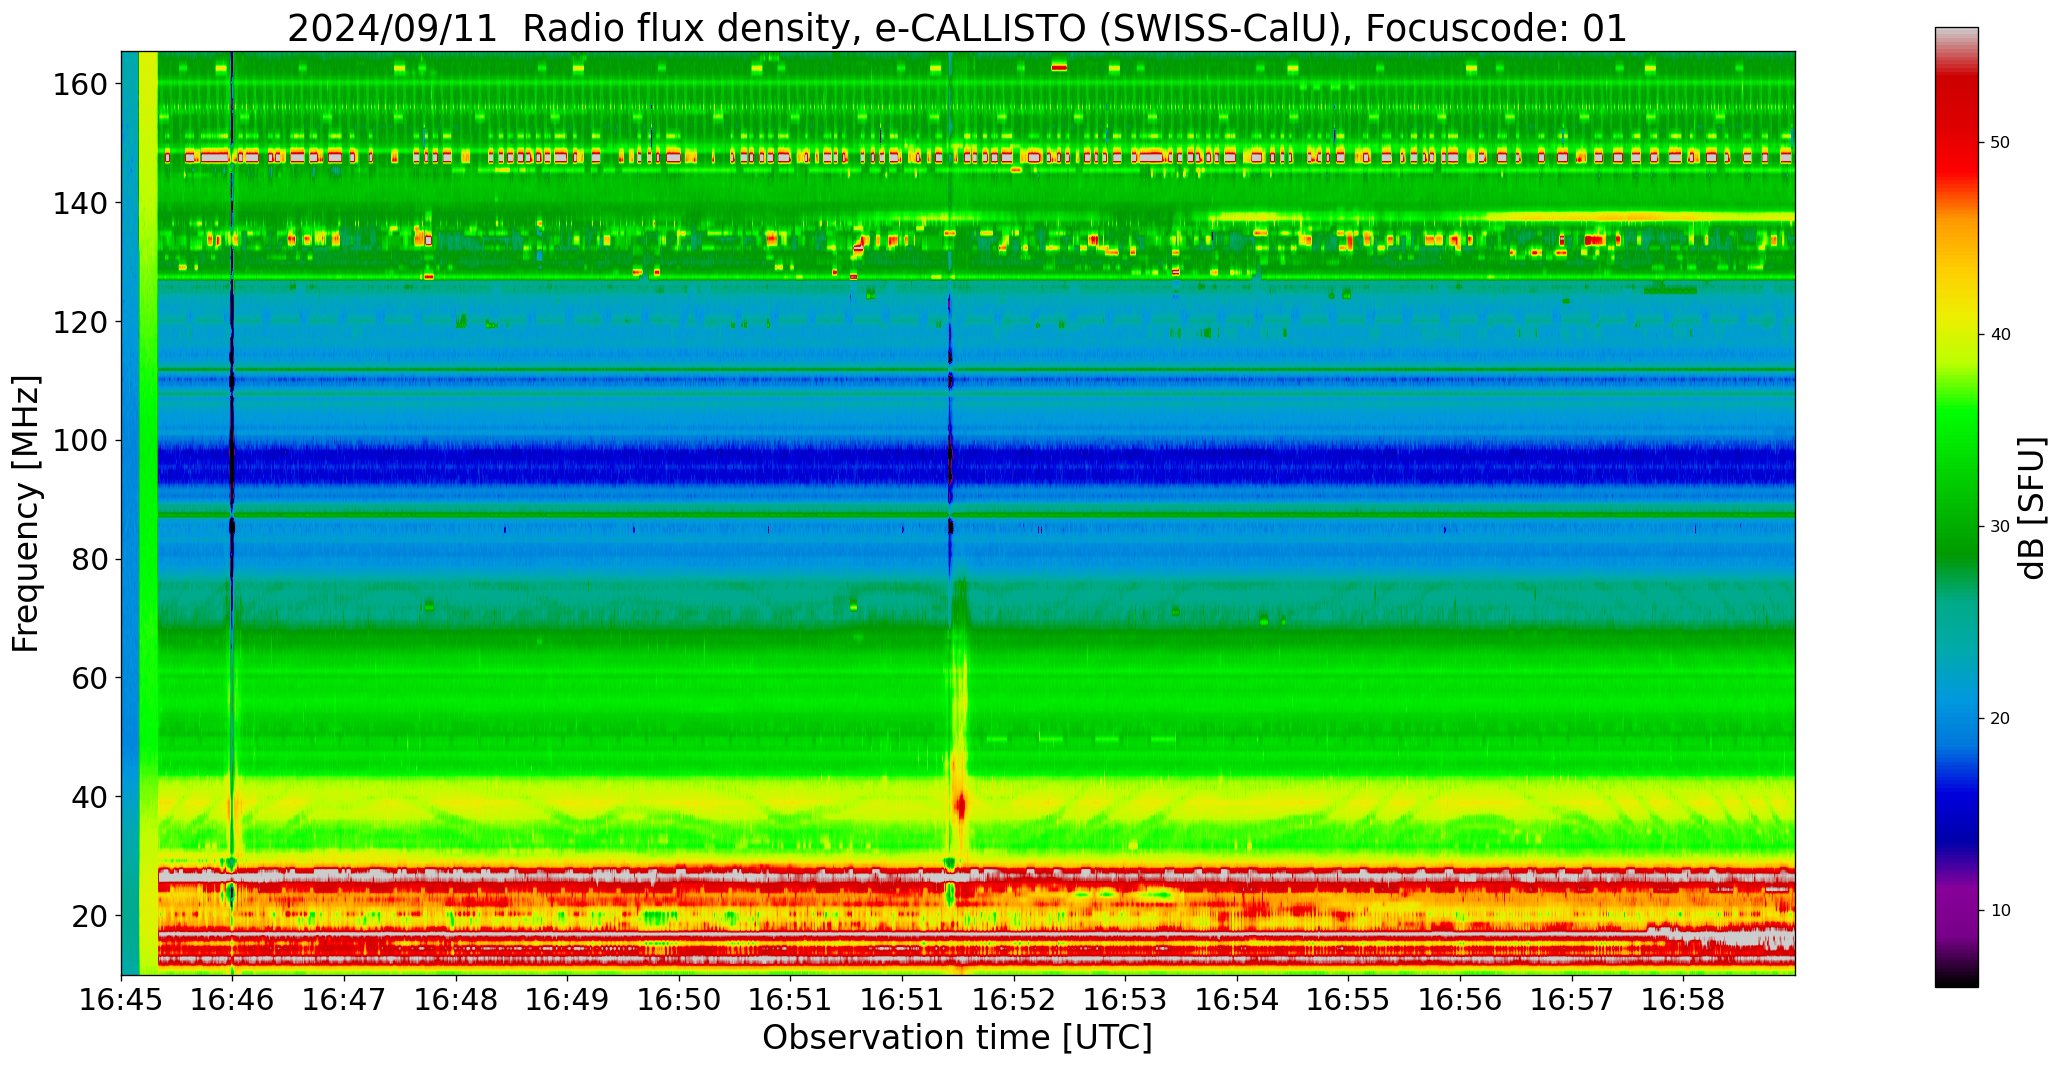2062x1067 pixels.
Task: Click the 50 dB tick on the colorbar
Action: tap(2000, 143)
